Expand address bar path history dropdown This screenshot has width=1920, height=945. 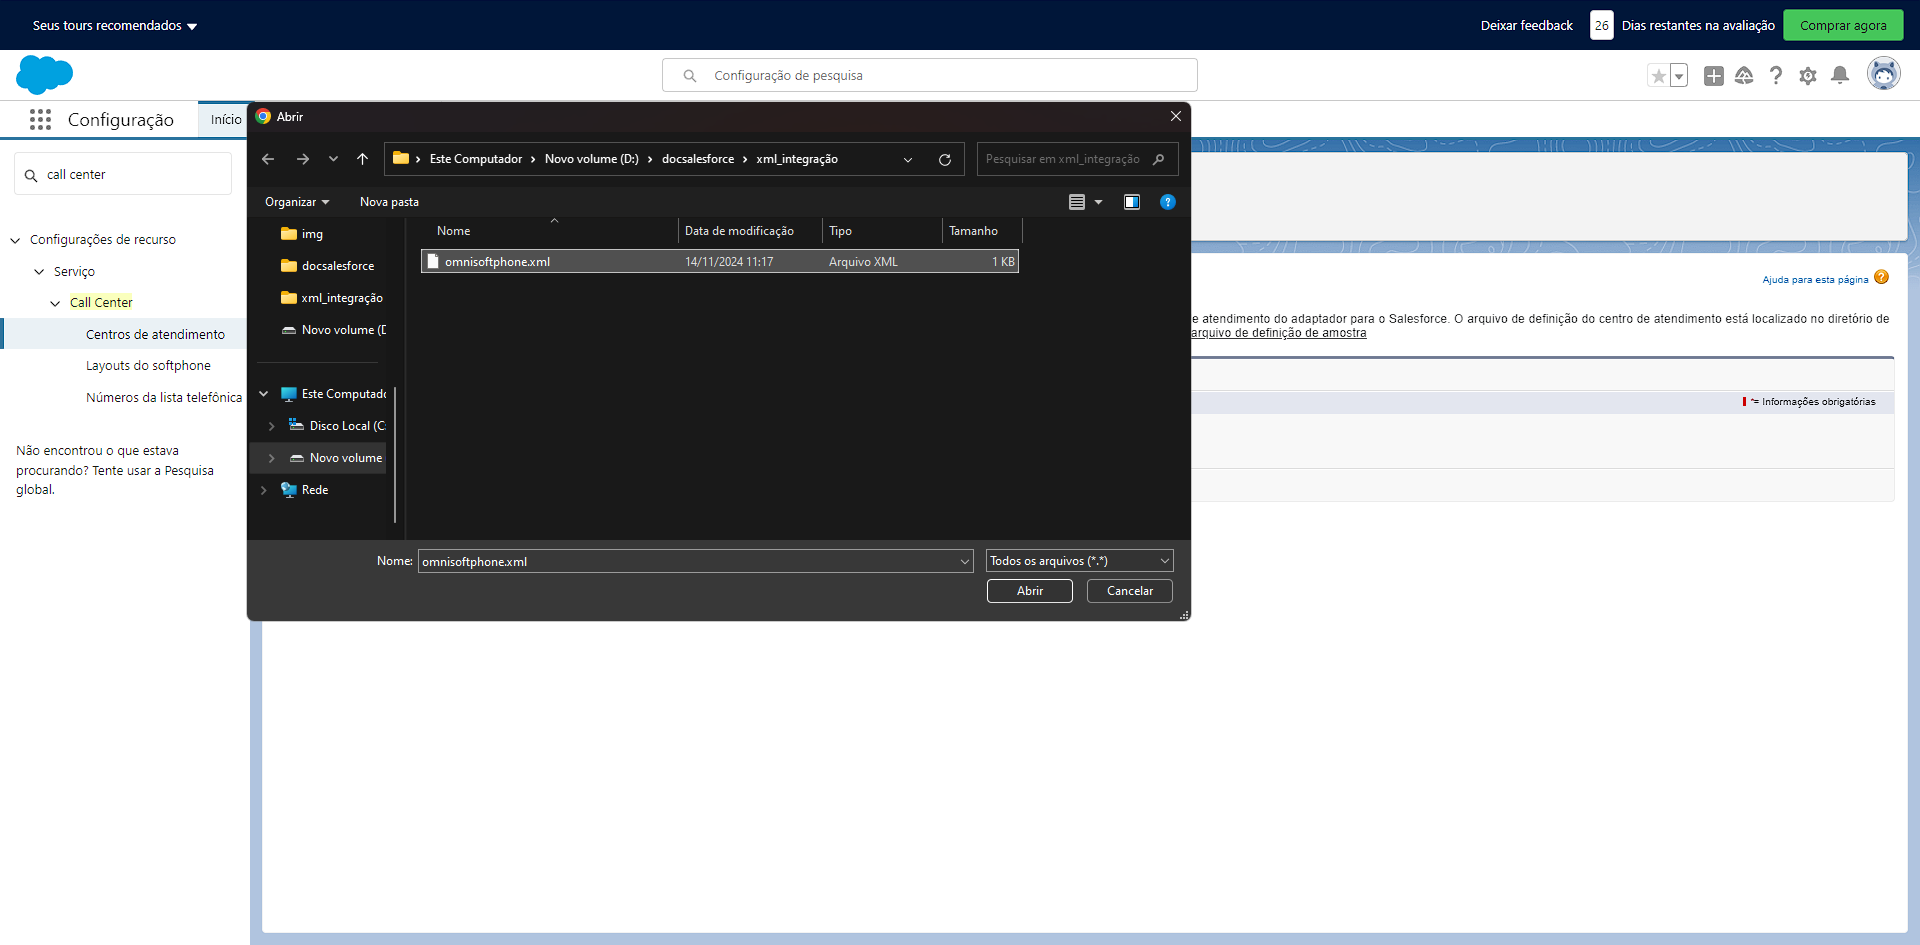click(908, 160)
